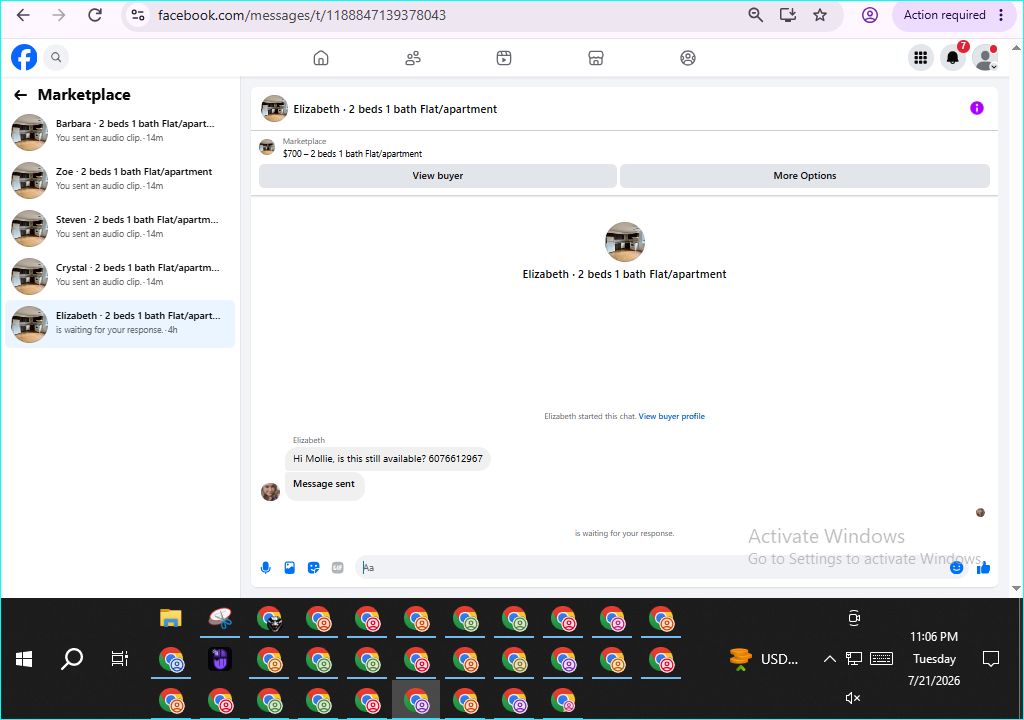Viewport: 1024px width, 720px height.
Task: Open the notifications bell with 7 badge
Action: 953,58
